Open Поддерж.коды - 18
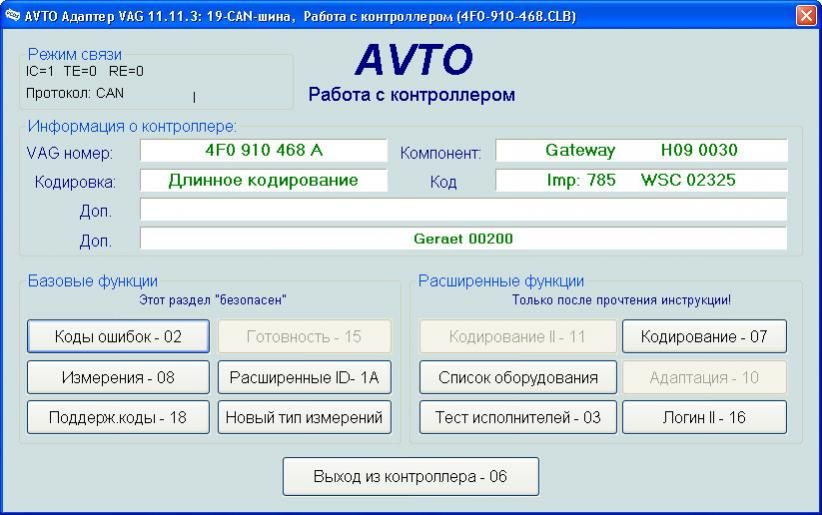The height and width of the screenshot is (515, 822). coord(118,417)
